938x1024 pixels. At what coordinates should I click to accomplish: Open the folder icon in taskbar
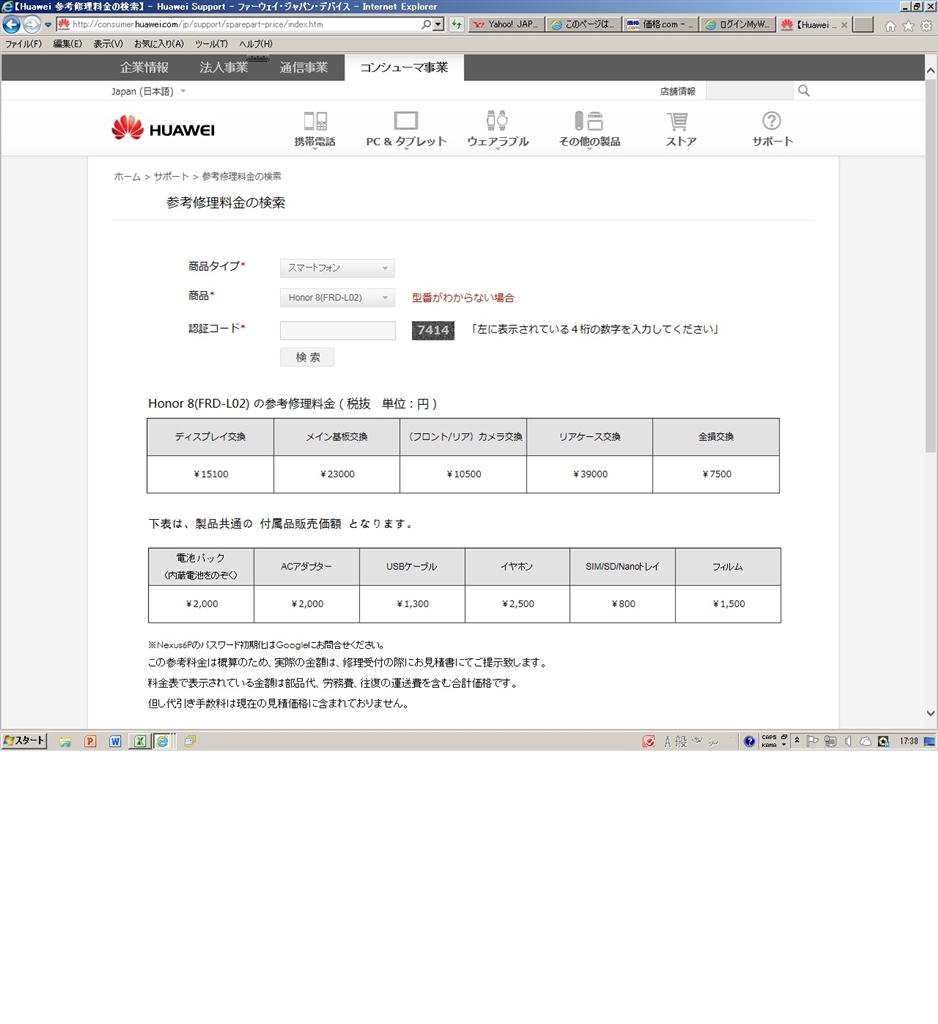[65, 741]
